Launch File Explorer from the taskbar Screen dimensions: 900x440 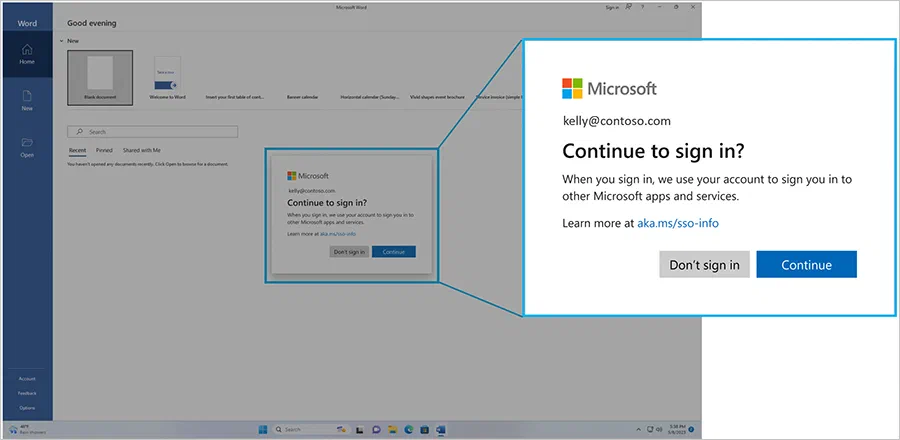pyautogui.click(x=393, y=429)
